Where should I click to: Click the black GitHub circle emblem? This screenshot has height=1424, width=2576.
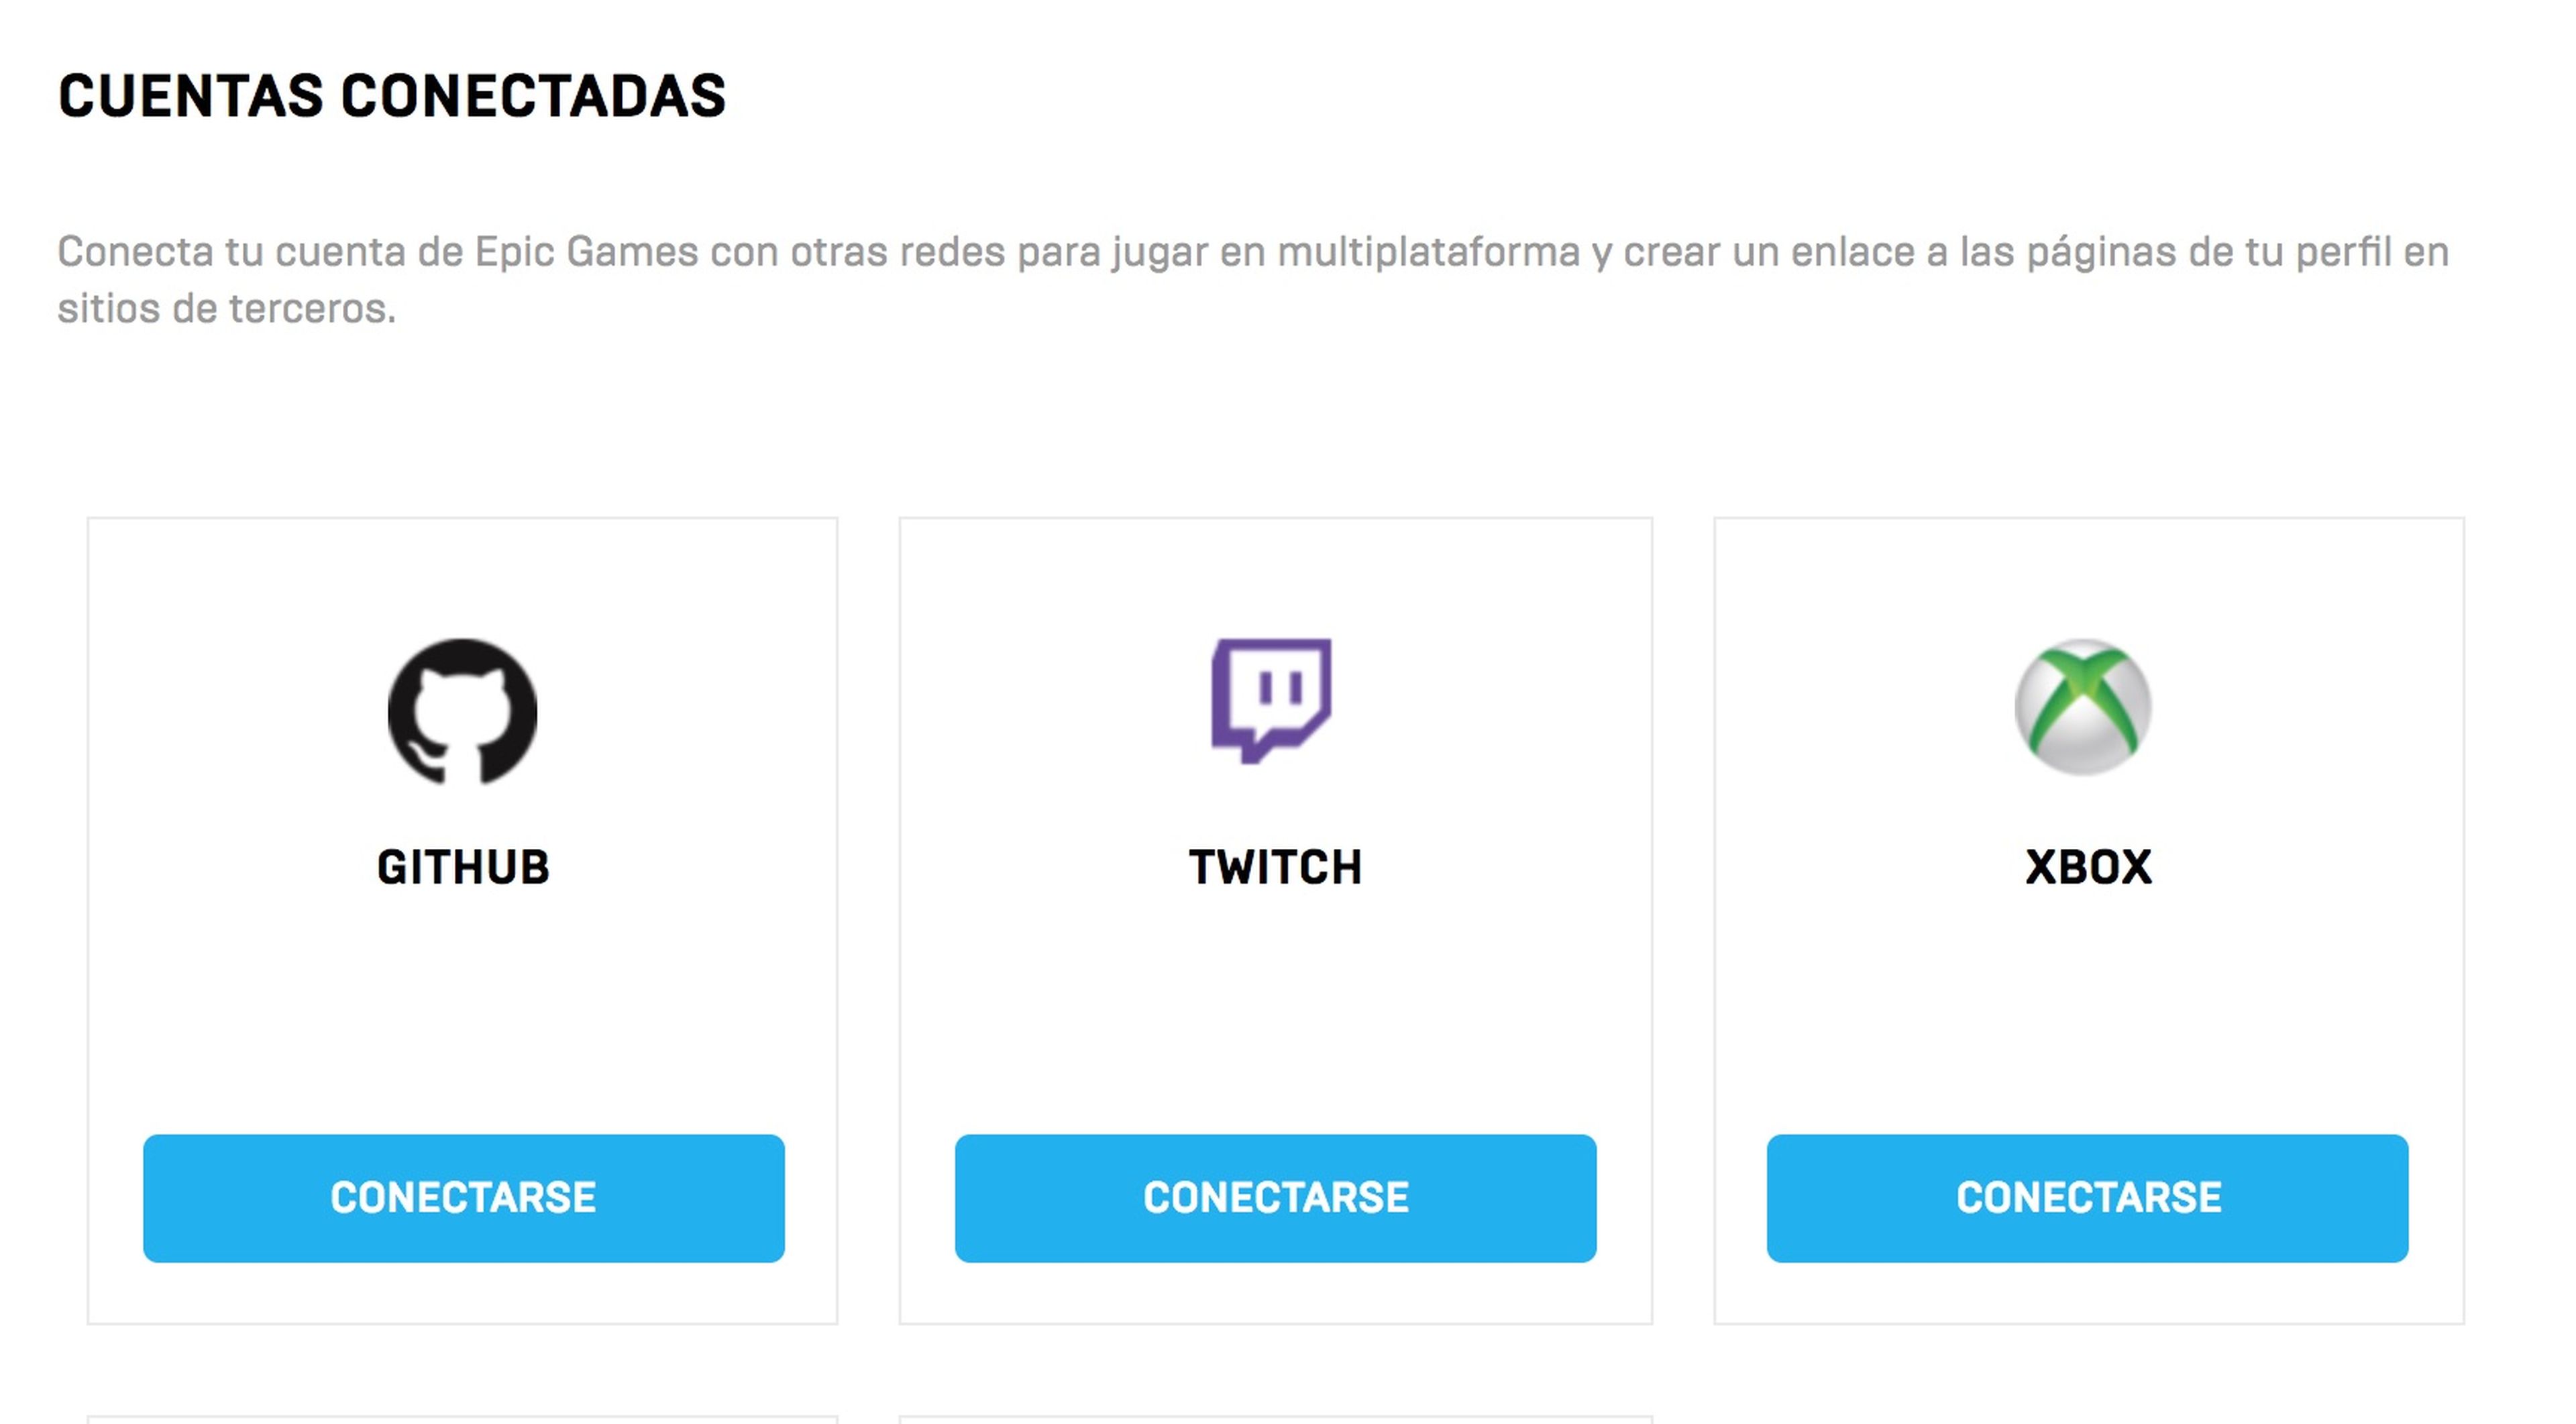click(x=461, y=711)
